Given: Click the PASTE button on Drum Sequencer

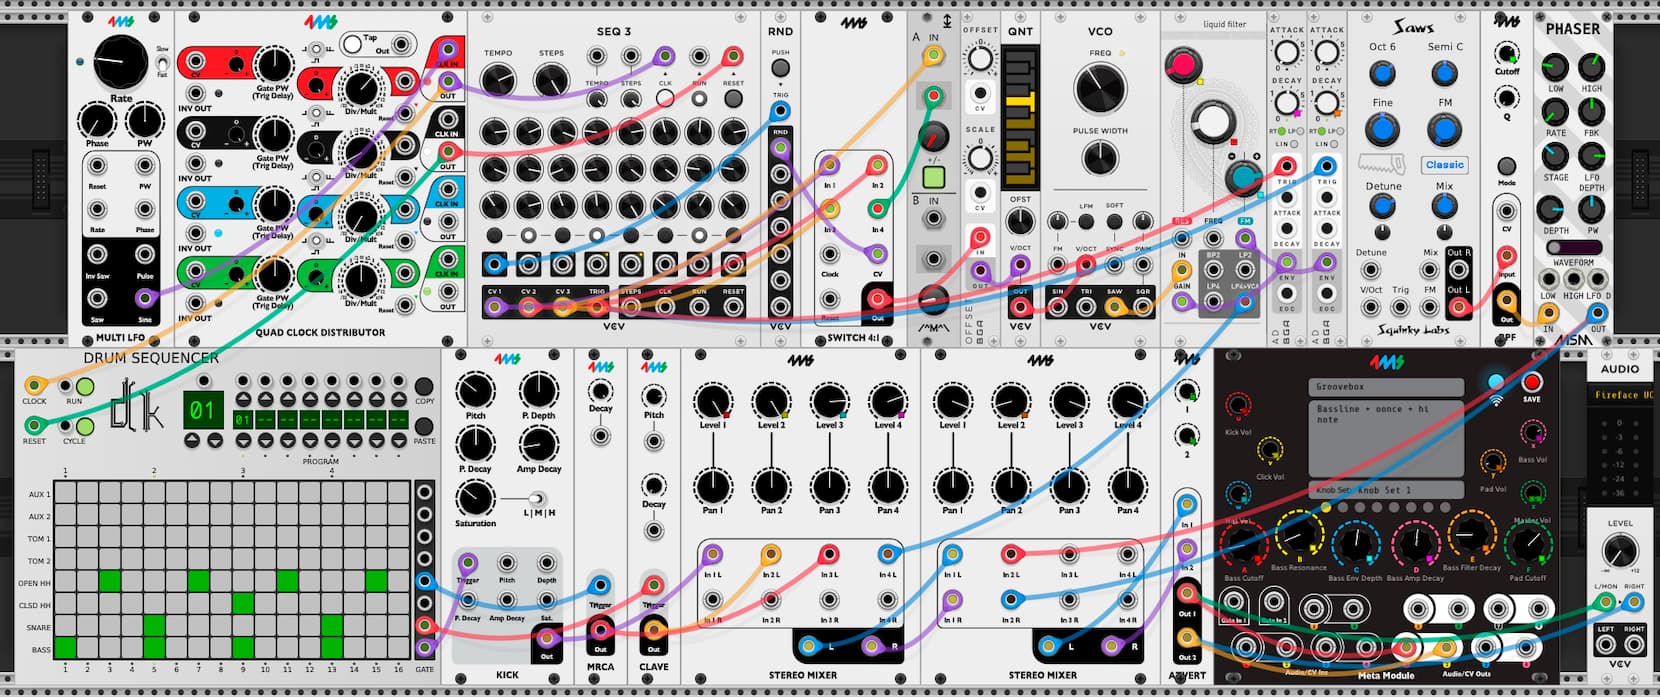Looking at the screenshot, I should [x=424, y=426].
